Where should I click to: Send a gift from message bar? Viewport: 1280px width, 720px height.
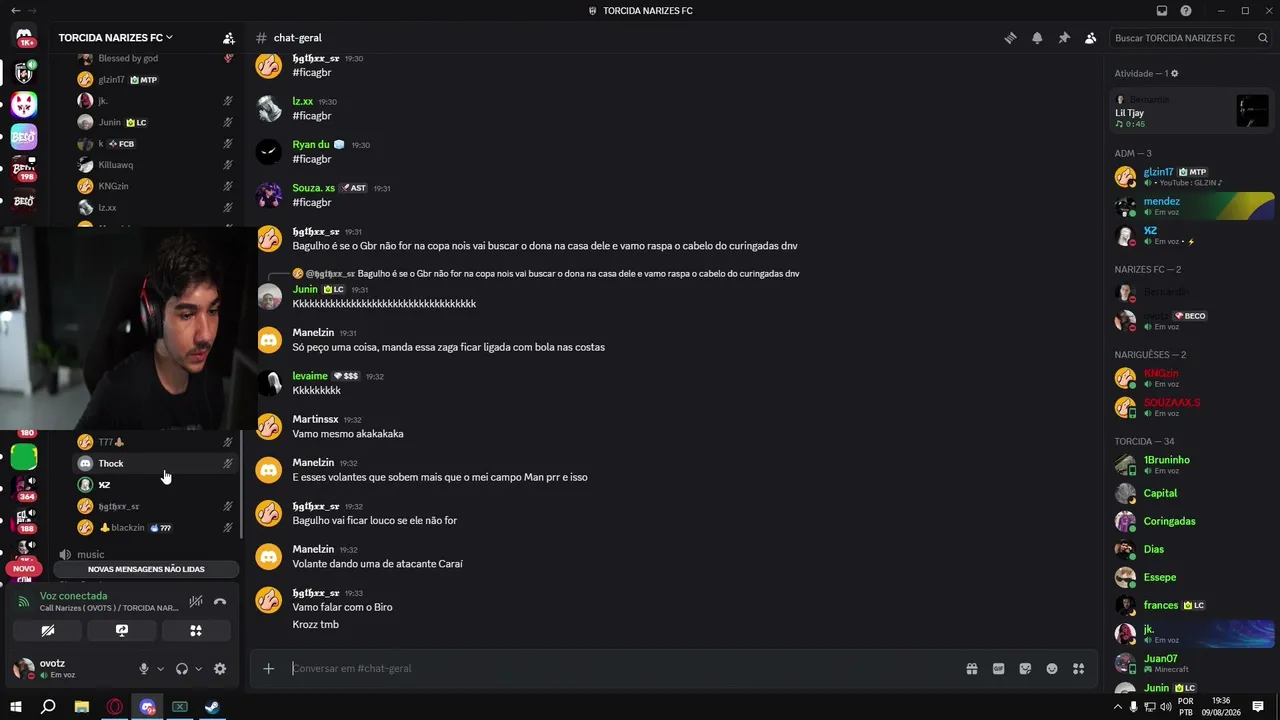(971, 668)
